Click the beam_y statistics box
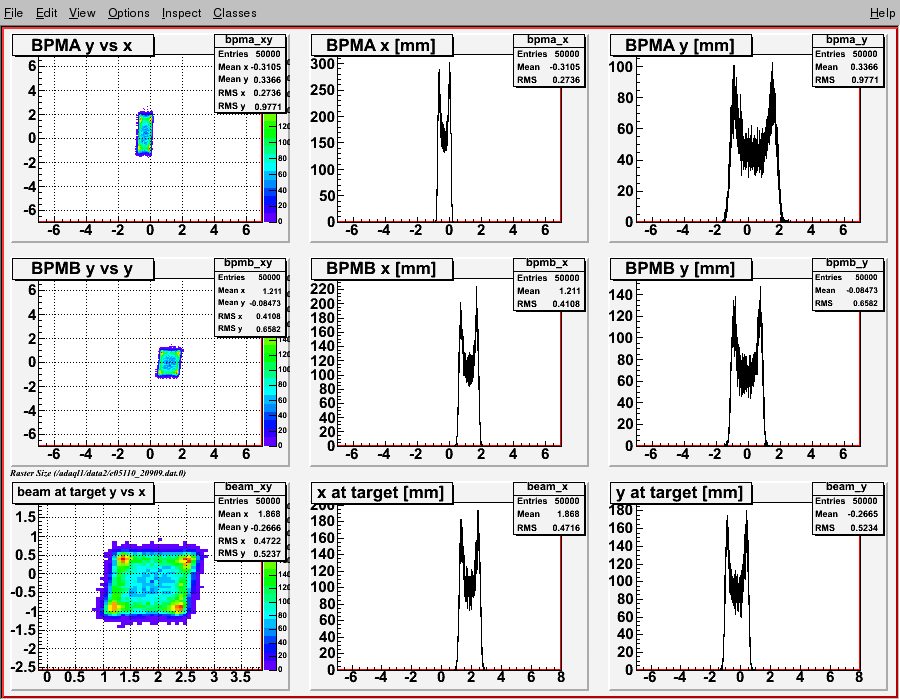The height and width of the screenshot is (700, 900). click(848, 508)
